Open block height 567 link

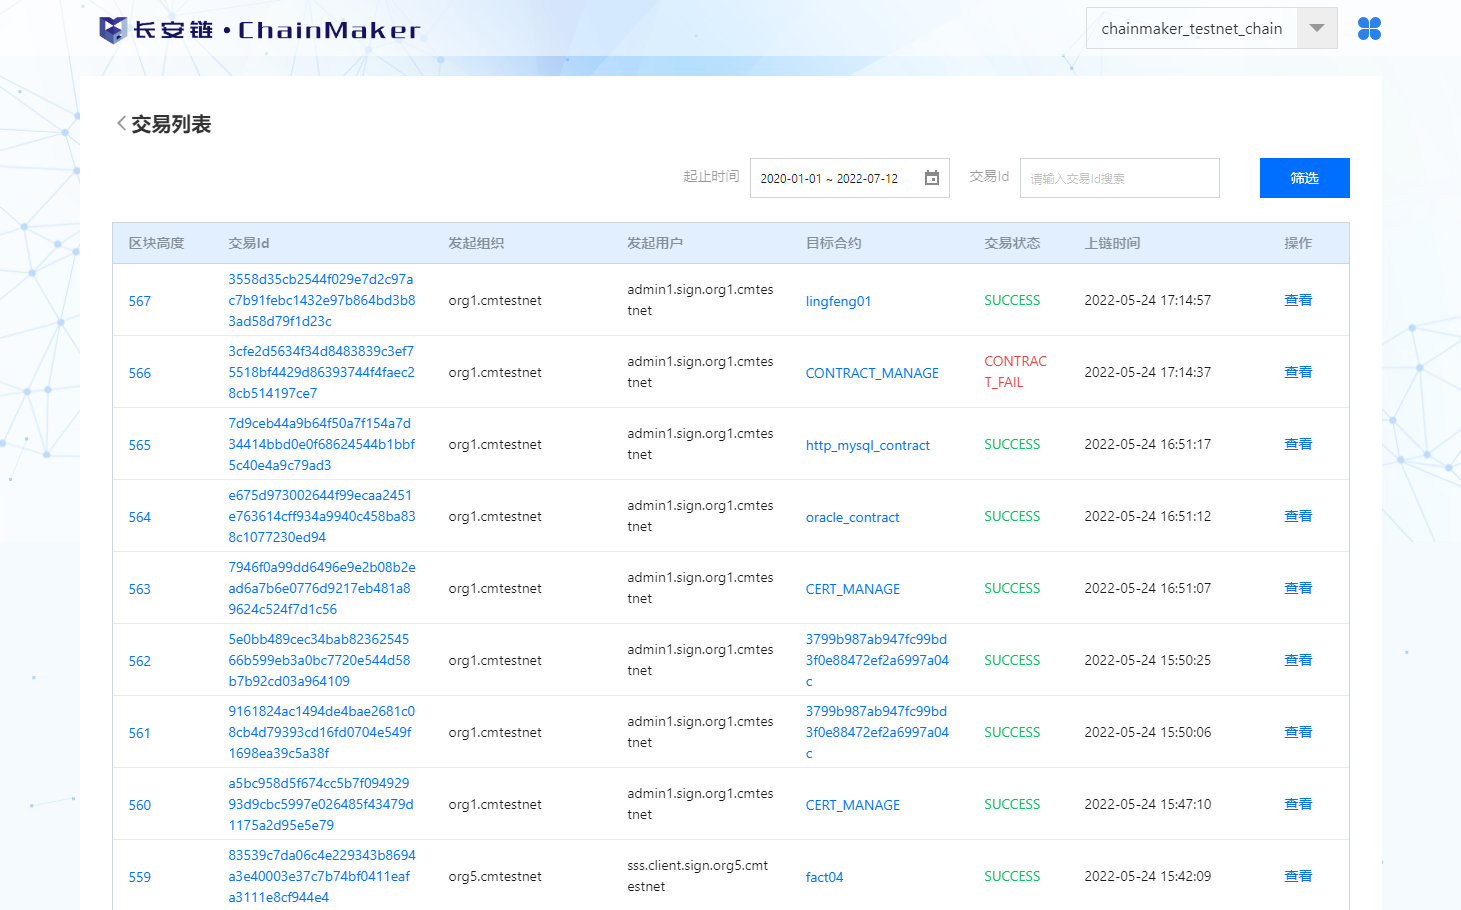pyautogui.click(x=140, y=301)
